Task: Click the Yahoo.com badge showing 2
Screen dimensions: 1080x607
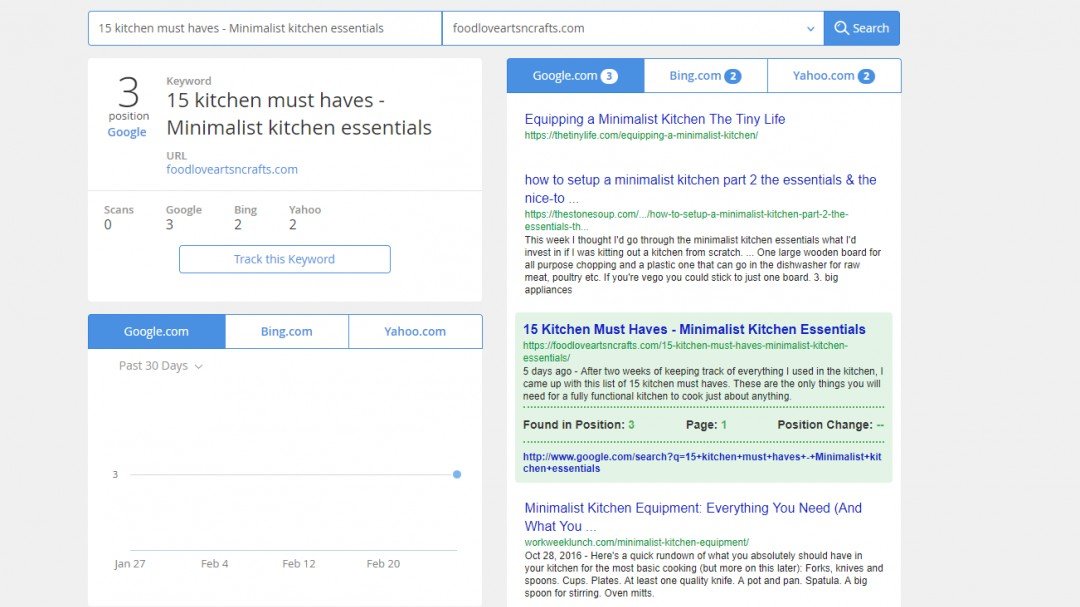Action: 866,76
